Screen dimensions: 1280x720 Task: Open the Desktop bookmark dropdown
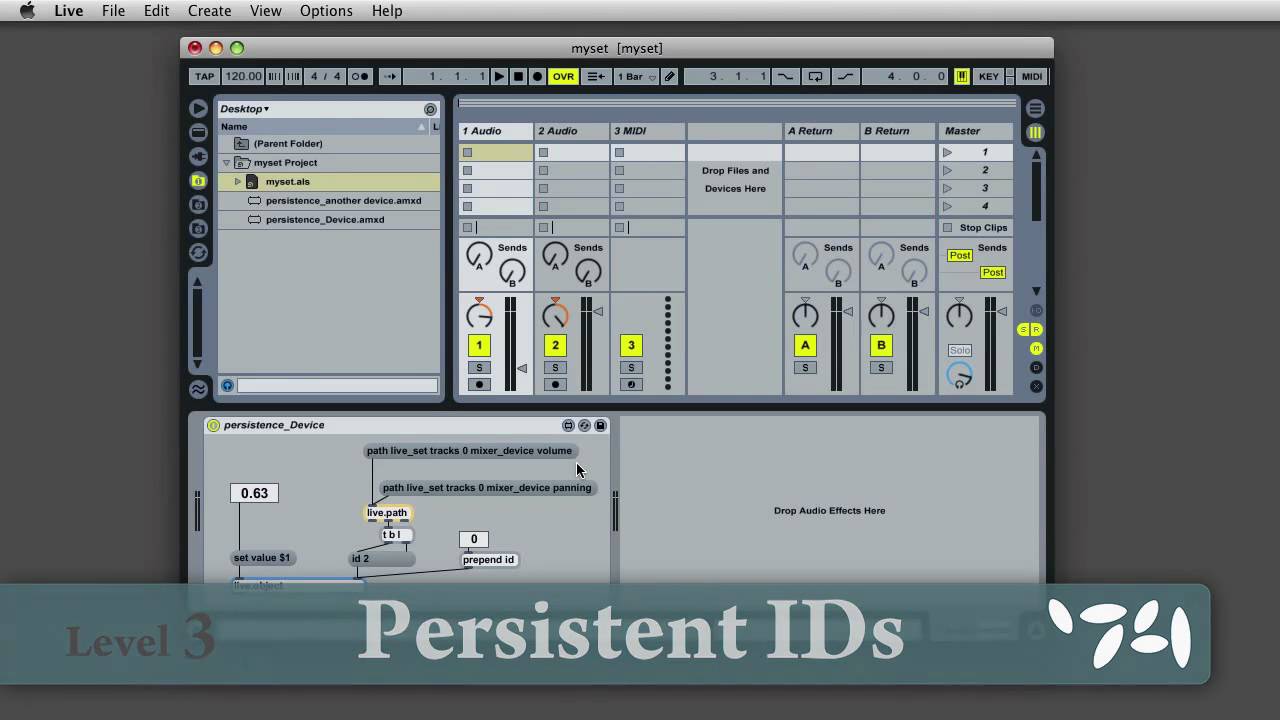pos(245,109)
